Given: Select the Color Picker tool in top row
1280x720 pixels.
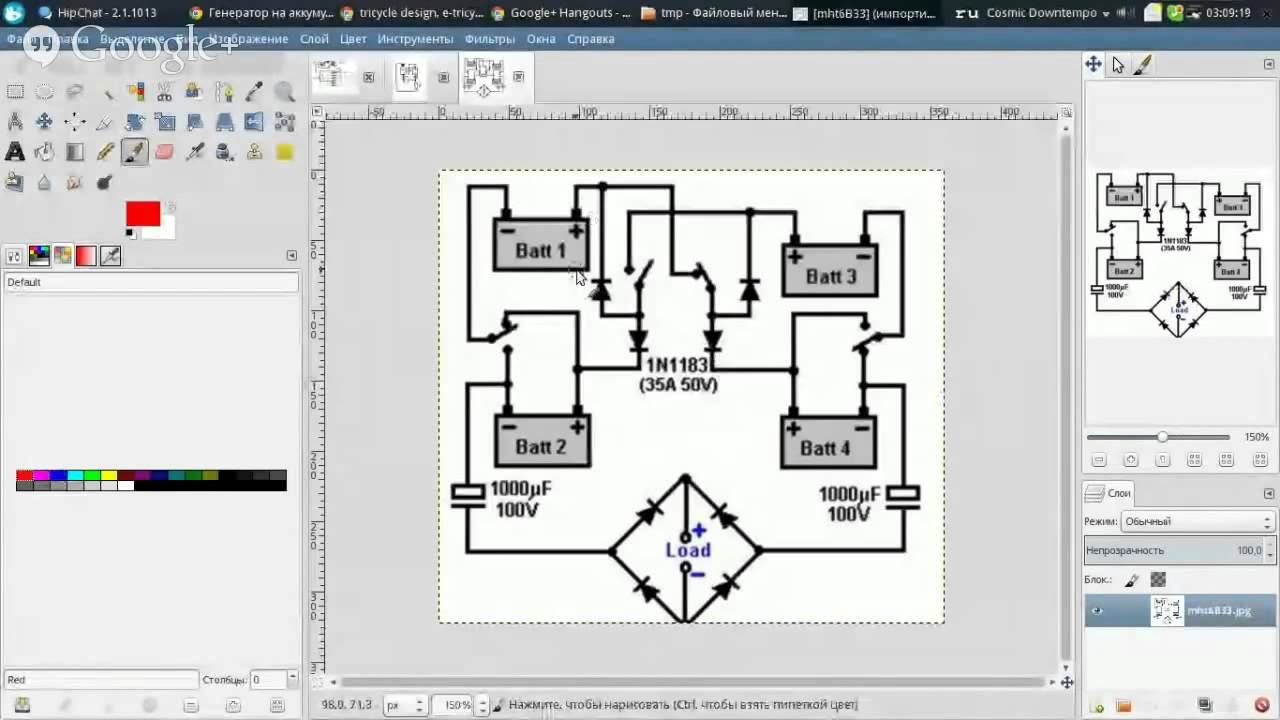Looking at the screenshot, I should pyautogui.click(x=255, y=92).
